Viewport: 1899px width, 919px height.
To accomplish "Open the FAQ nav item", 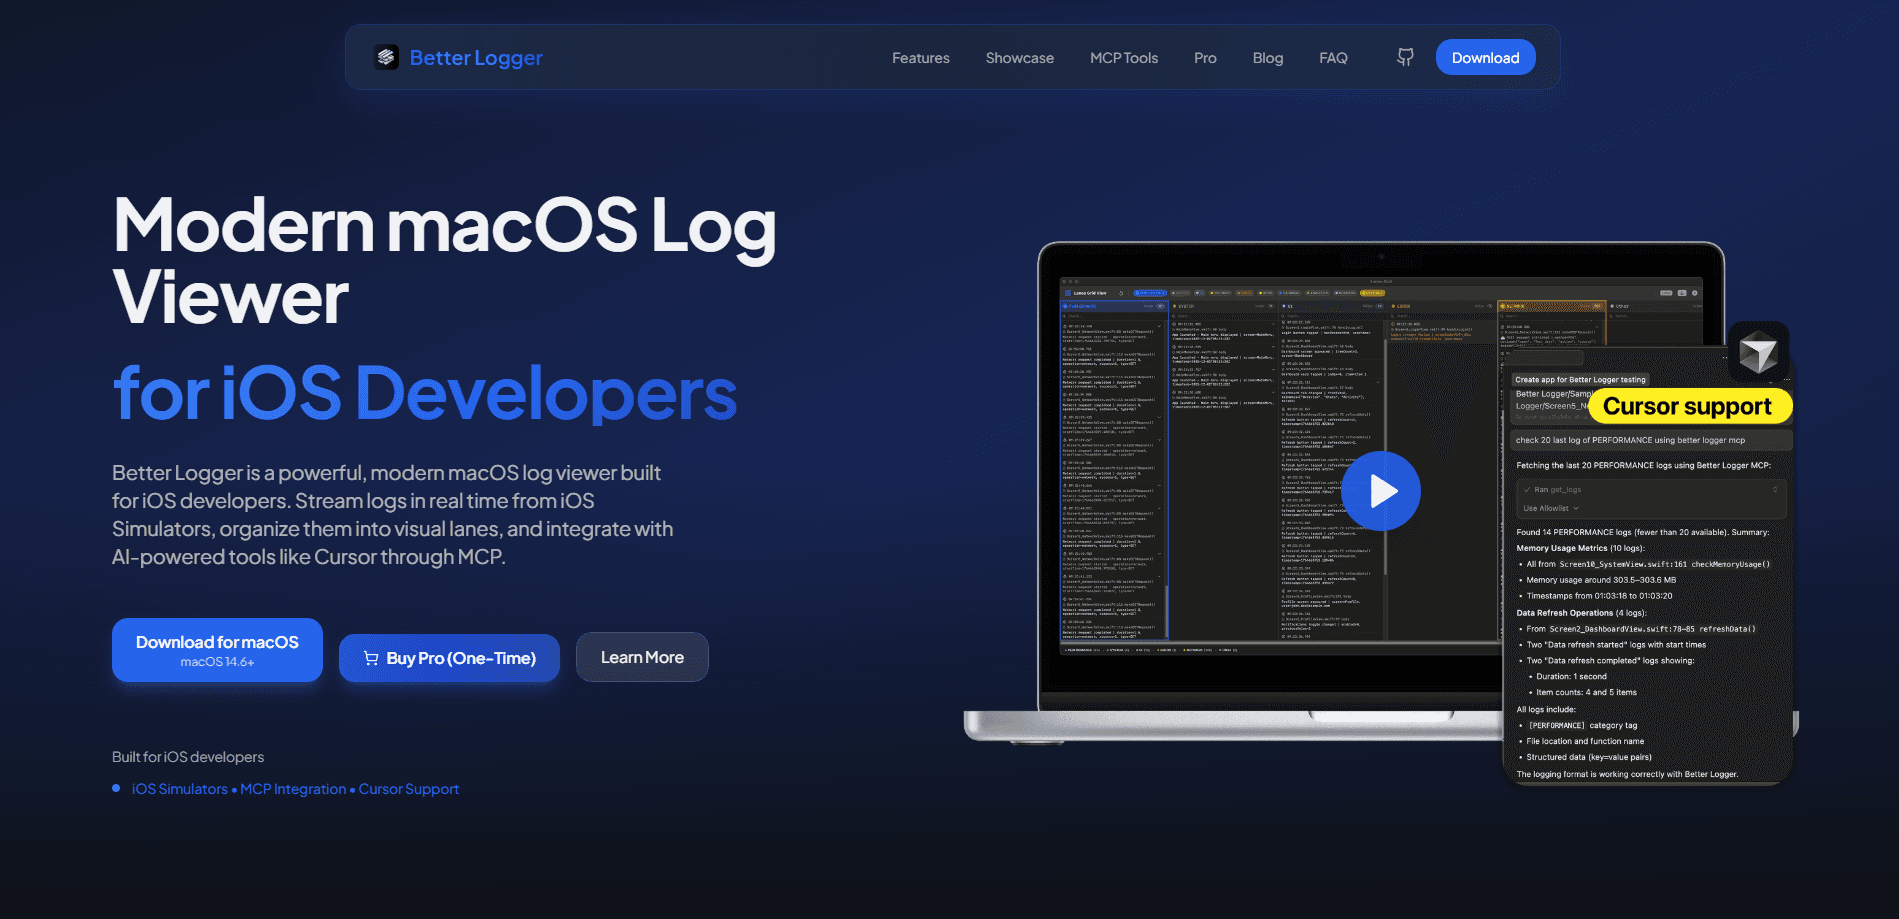I will point(1333,58).
